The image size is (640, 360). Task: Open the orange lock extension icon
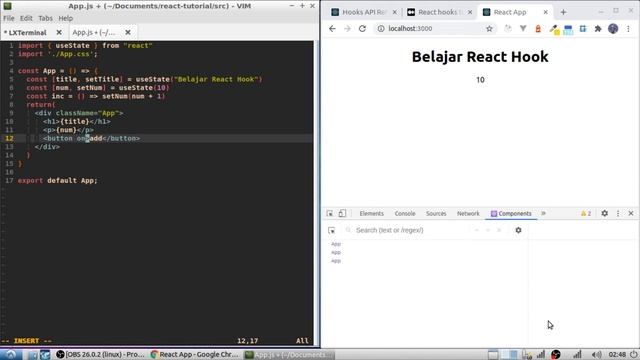tap(538, 29)
